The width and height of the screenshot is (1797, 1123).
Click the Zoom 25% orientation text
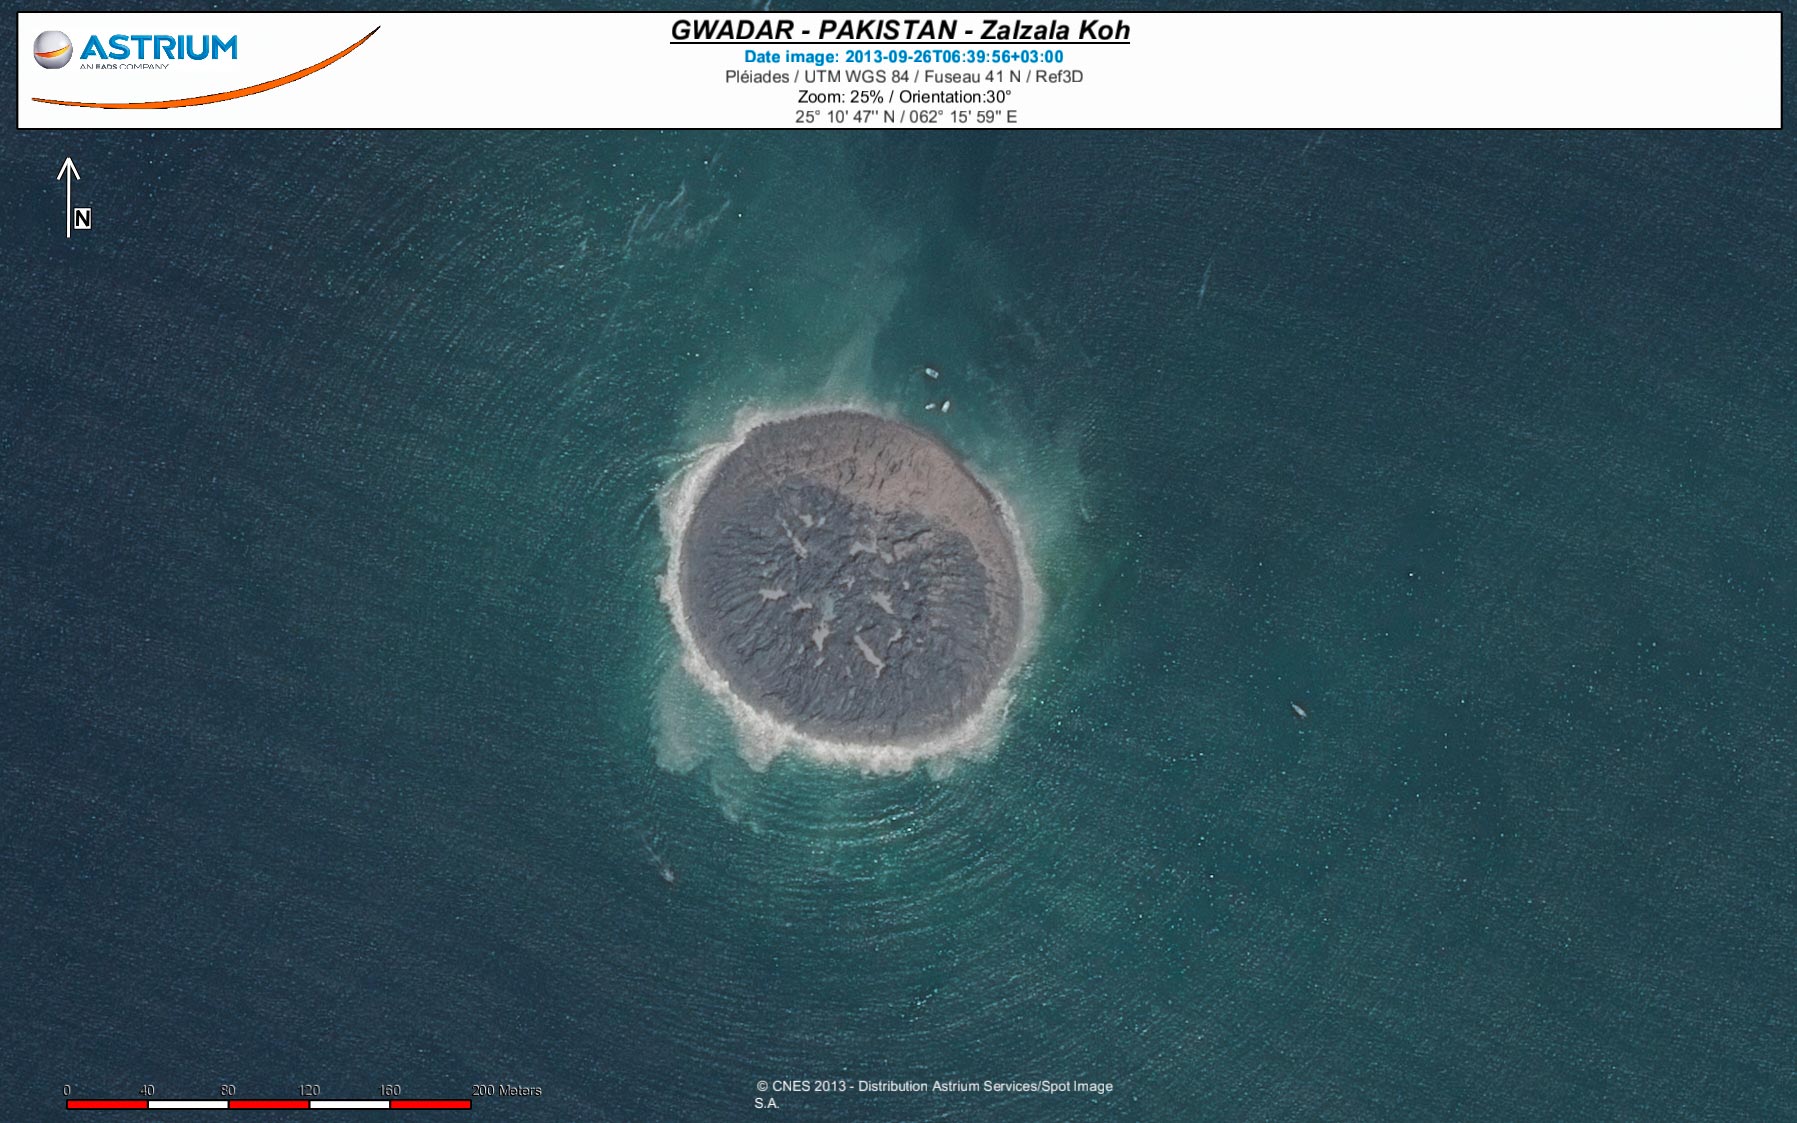[x=903, y=97]
